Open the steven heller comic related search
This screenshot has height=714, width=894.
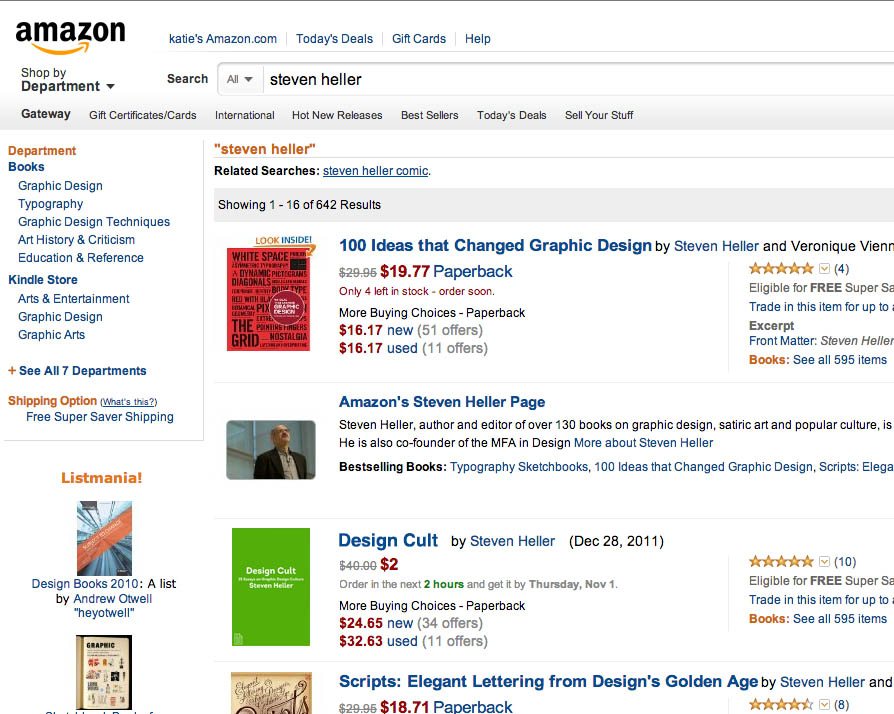(375, 171)
